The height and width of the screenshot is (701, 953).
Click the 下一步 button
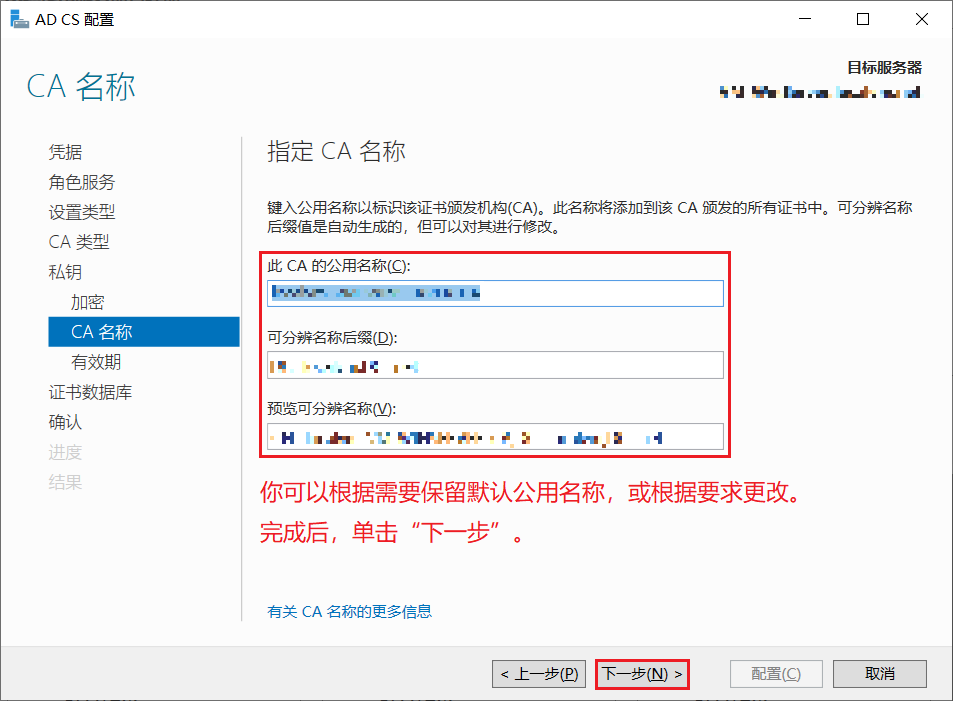coord(641,673)
